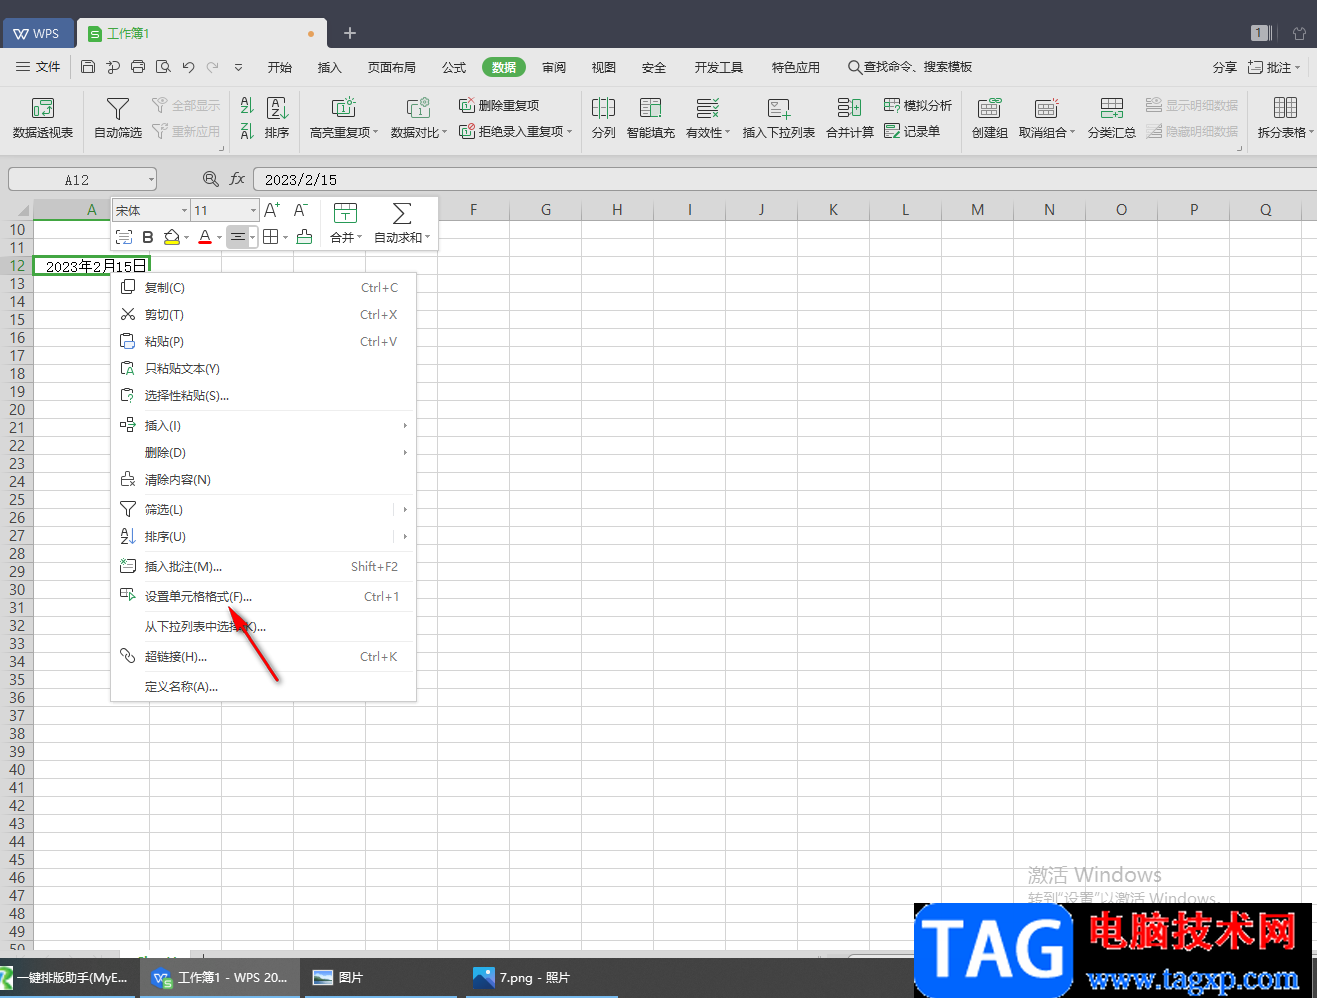Image resolution: width=1317 pixels, height=998 pixels.
Task: Pick the fill color bucket swatch
Action: click(x=171, y=237)
